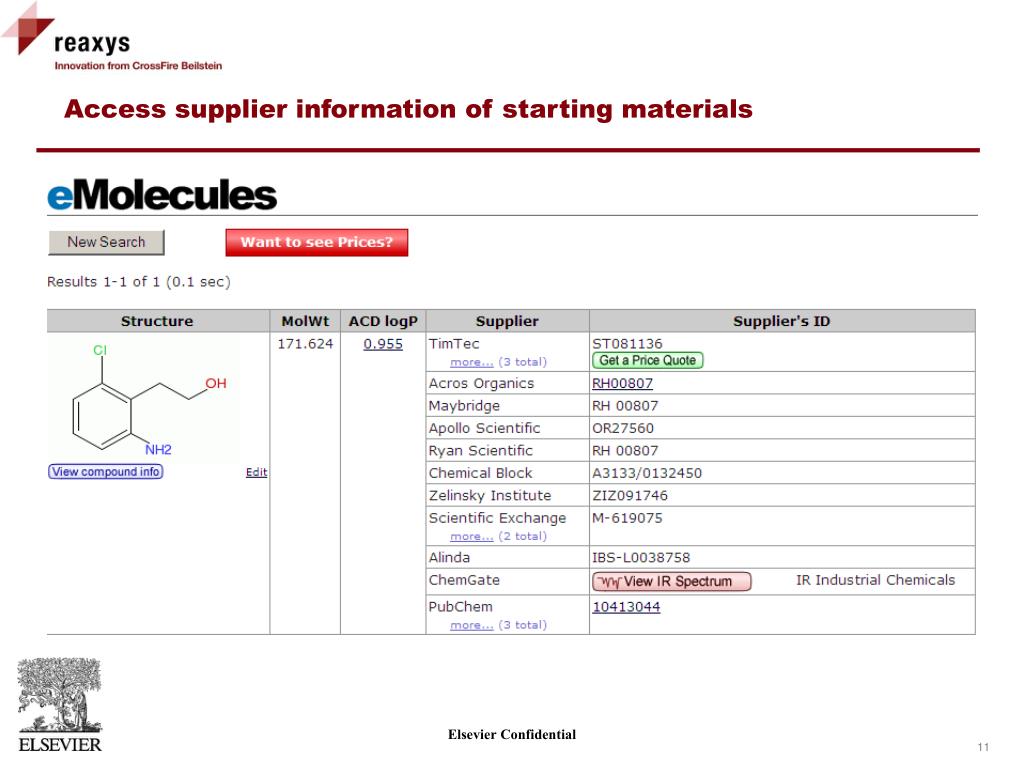Viewport: 1024px width, 768px height.
Task: Click the eMolecules logo
Action: pos(162,195)
